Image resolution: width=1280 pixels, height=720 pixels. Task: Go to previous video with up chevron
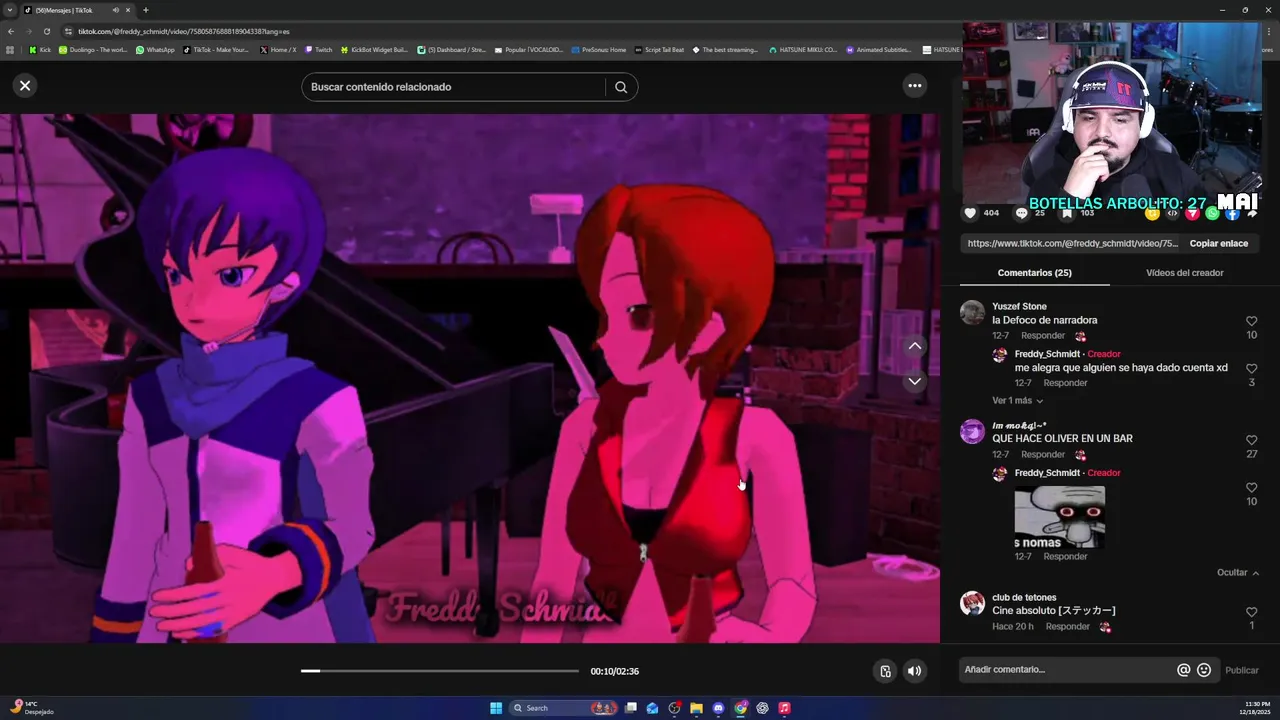[914, 346]
